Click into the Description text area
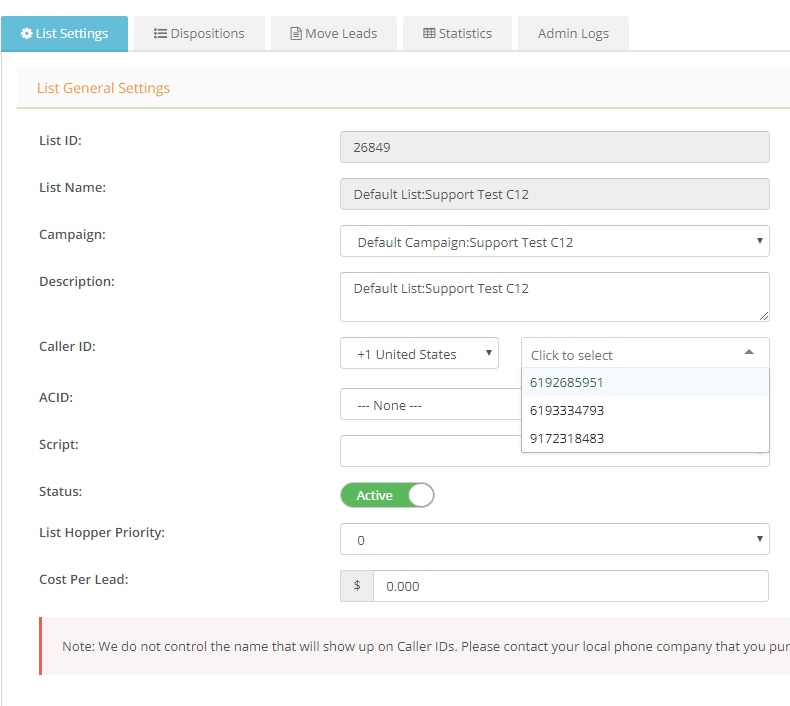The image size is (790, 706). coord(555,297)
